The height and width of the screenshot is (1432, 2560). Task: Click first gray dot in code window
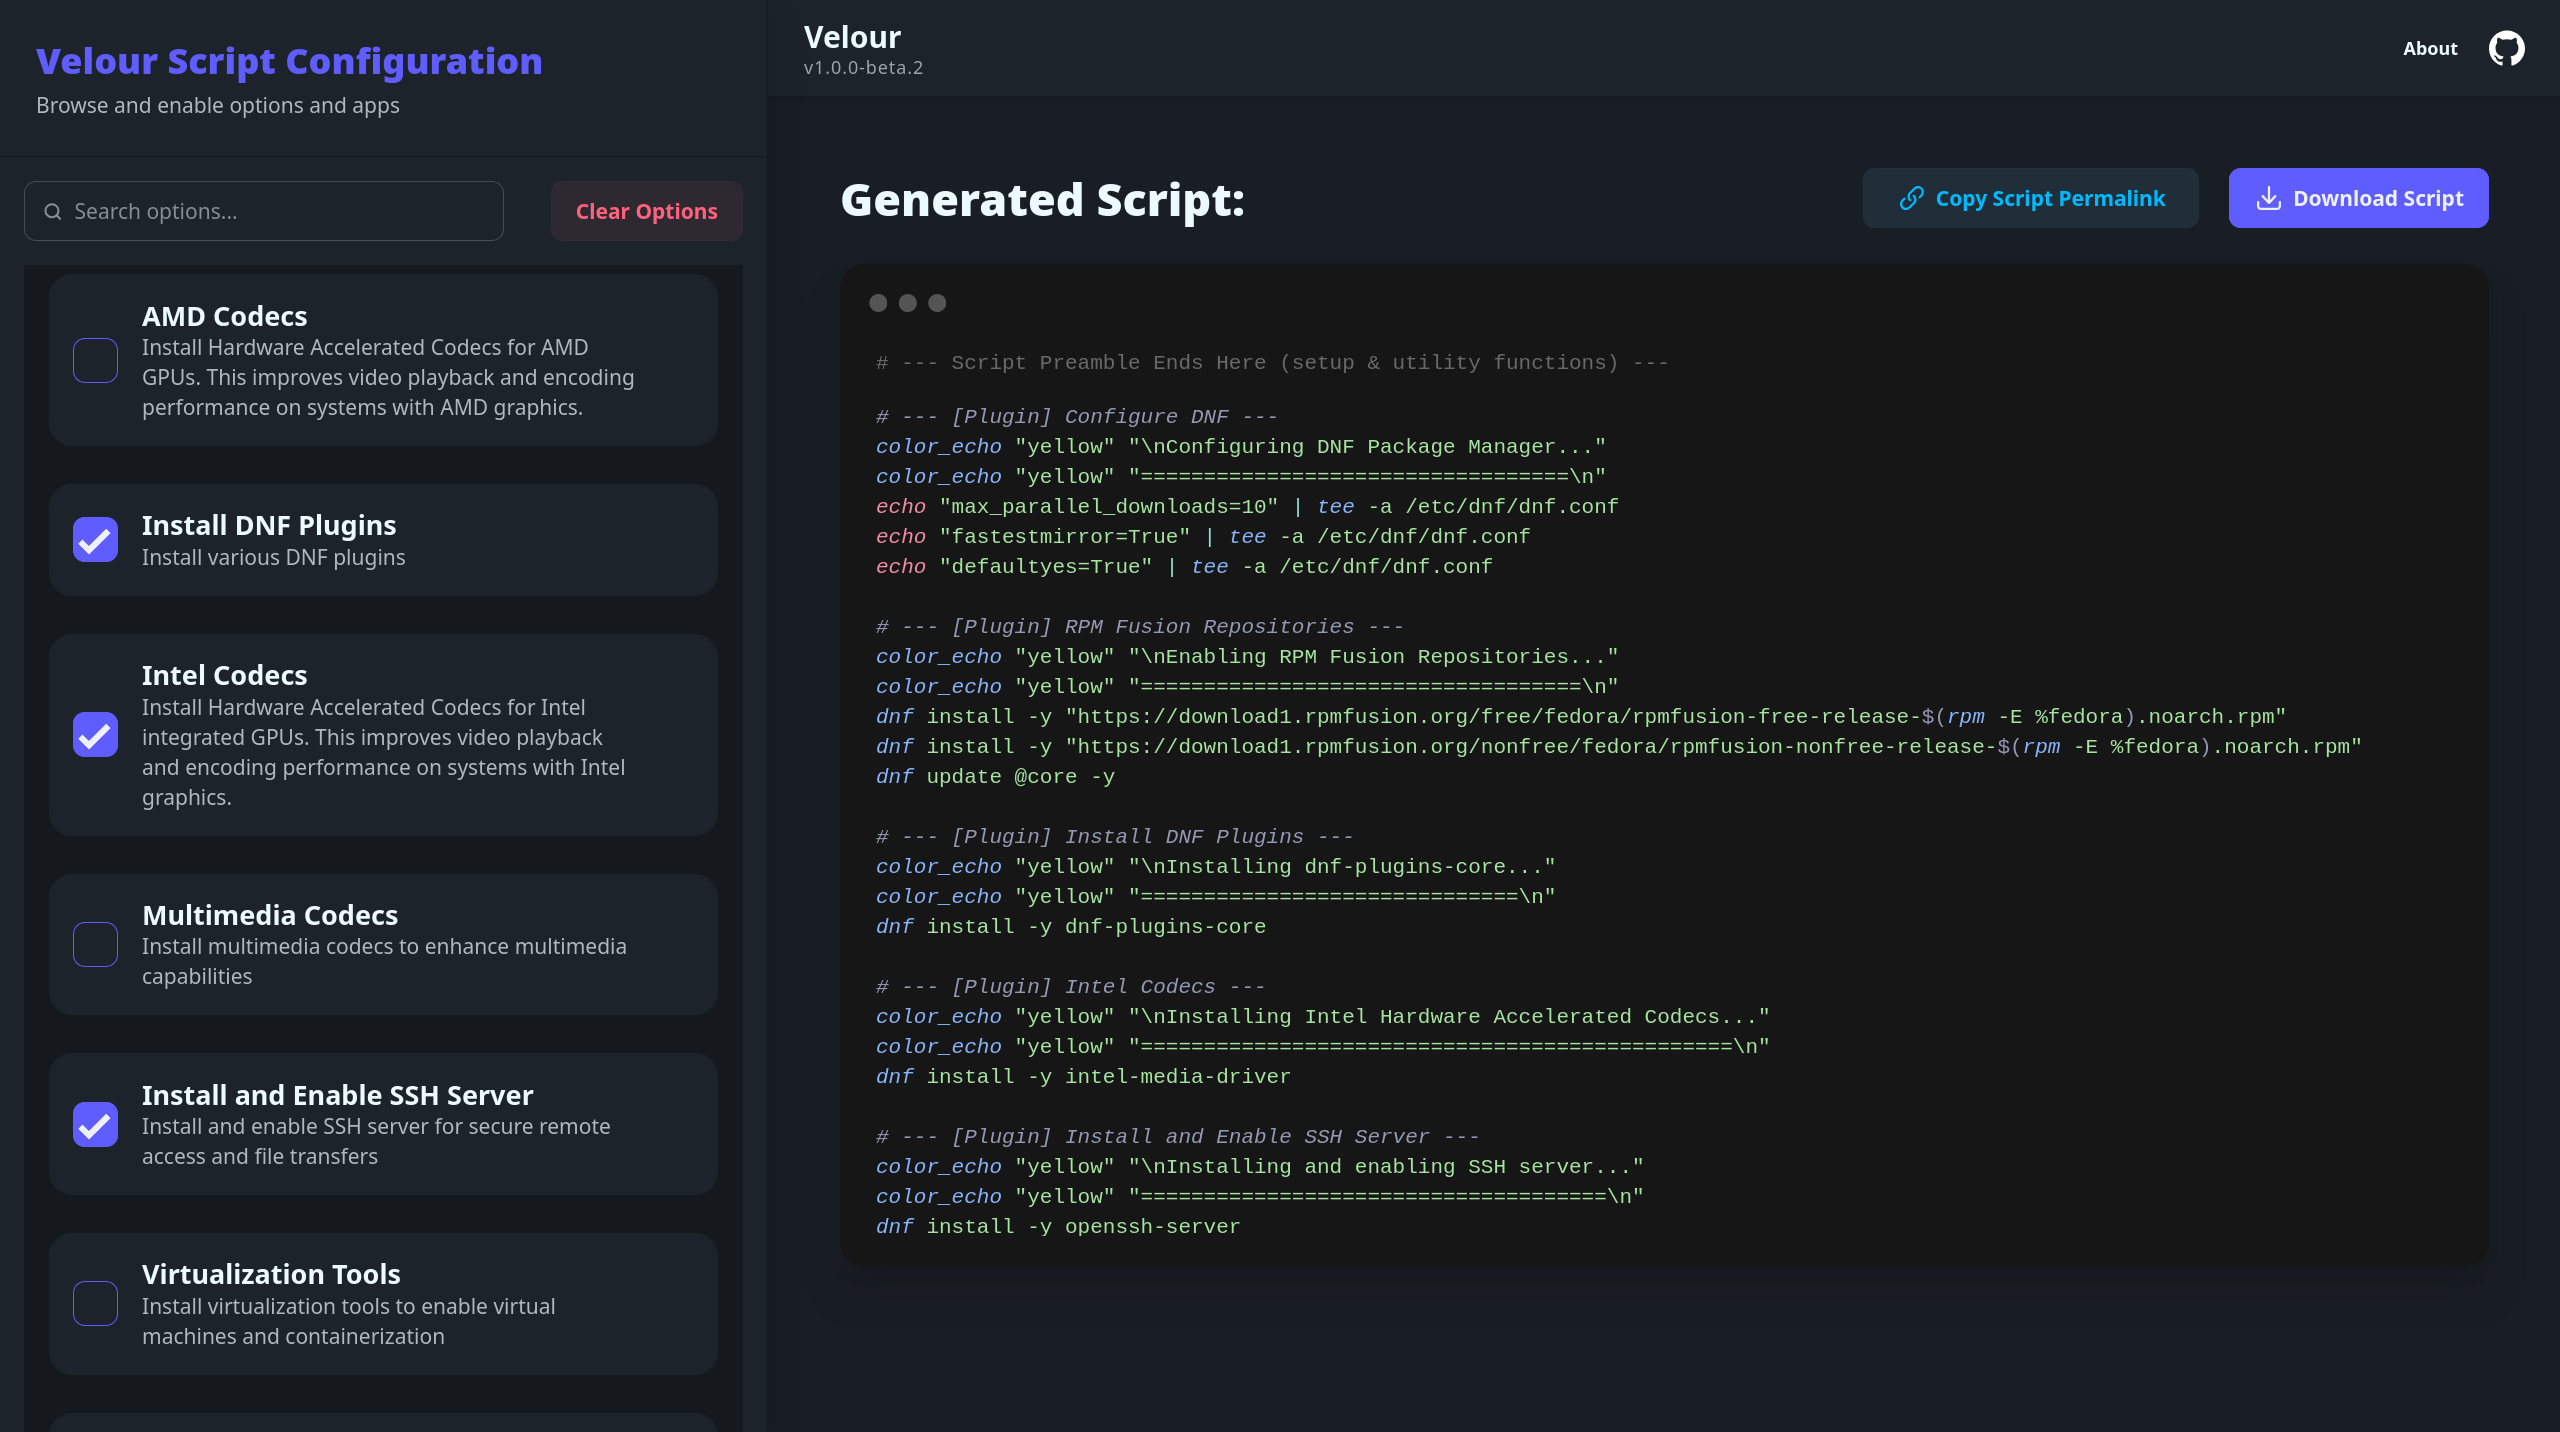(878, 303)
